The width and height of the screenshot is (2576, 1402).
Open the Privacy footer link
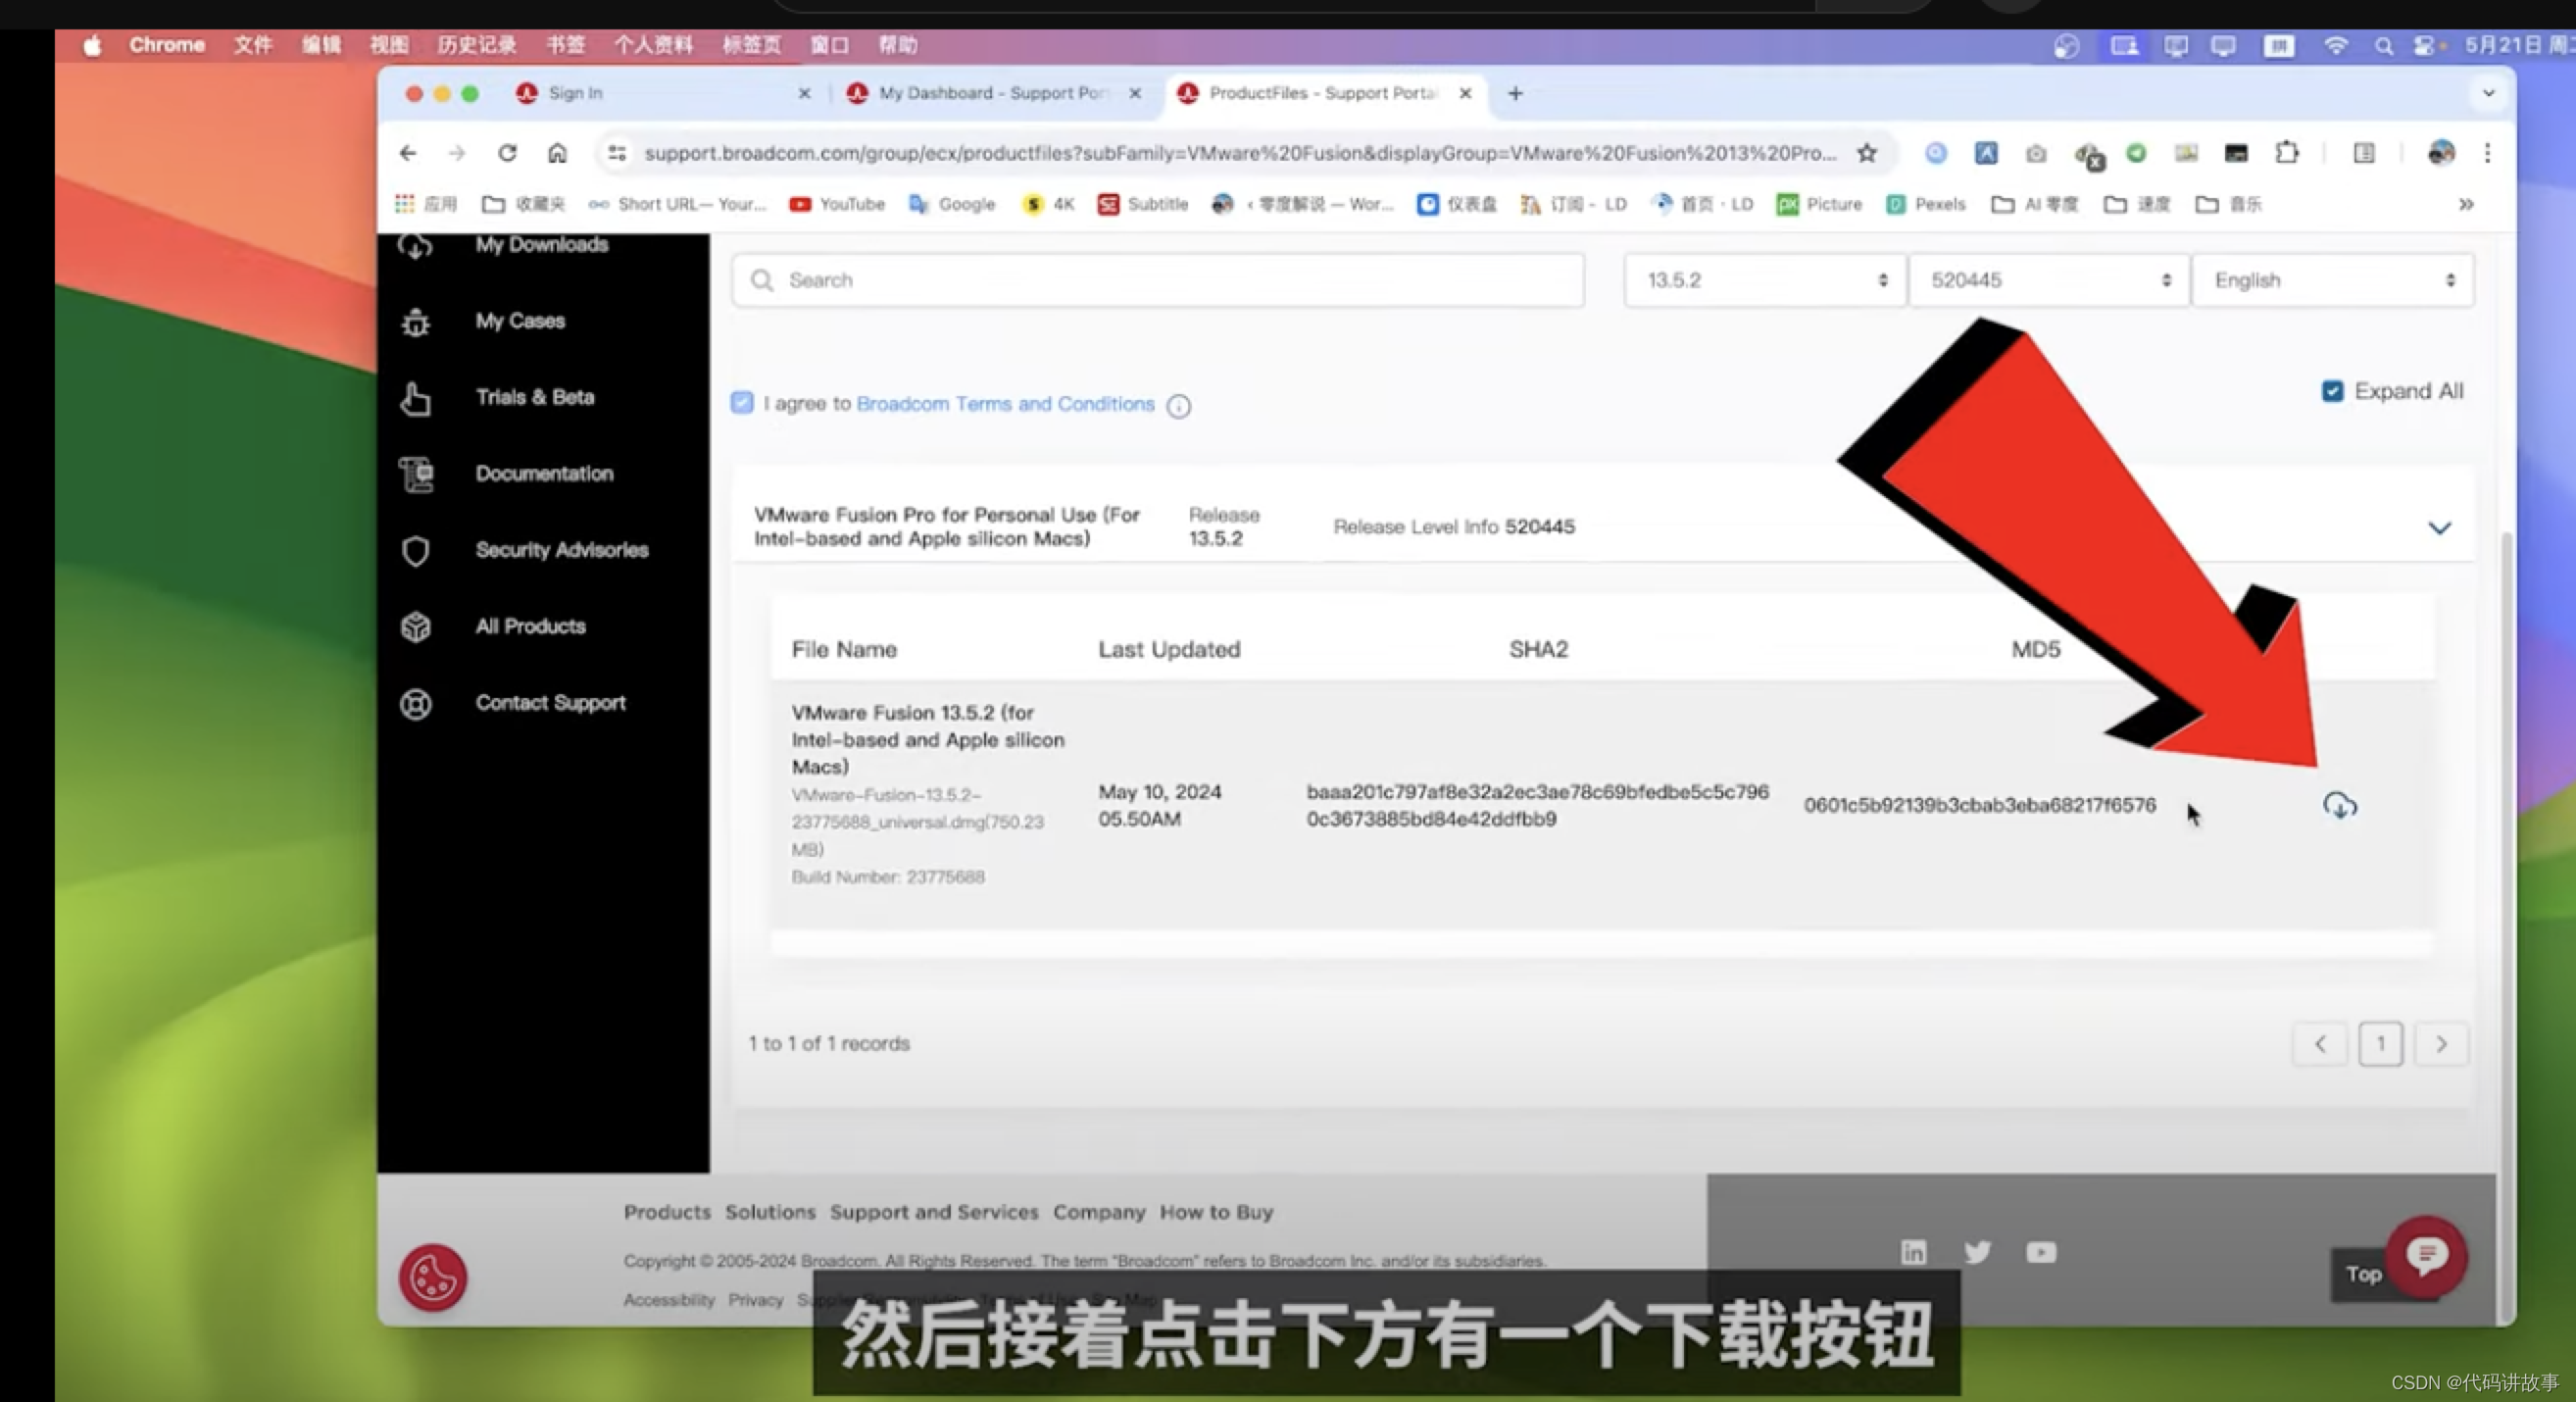[755, 1300]
